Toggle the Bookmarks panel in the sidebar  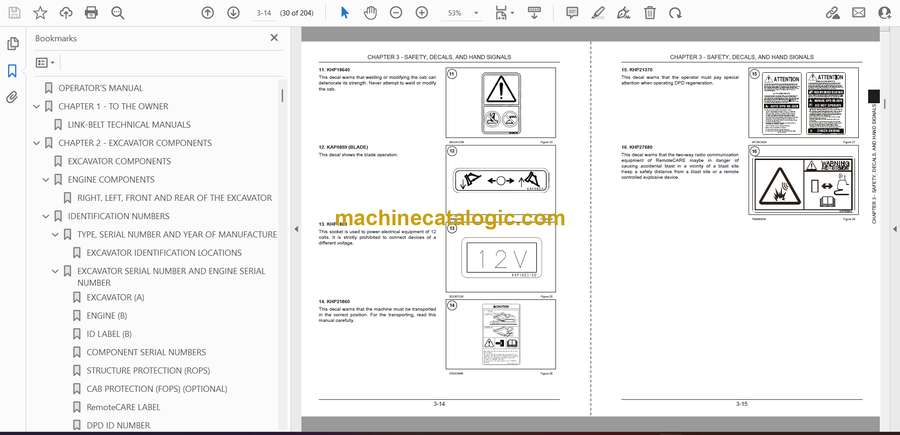point(12,71)
